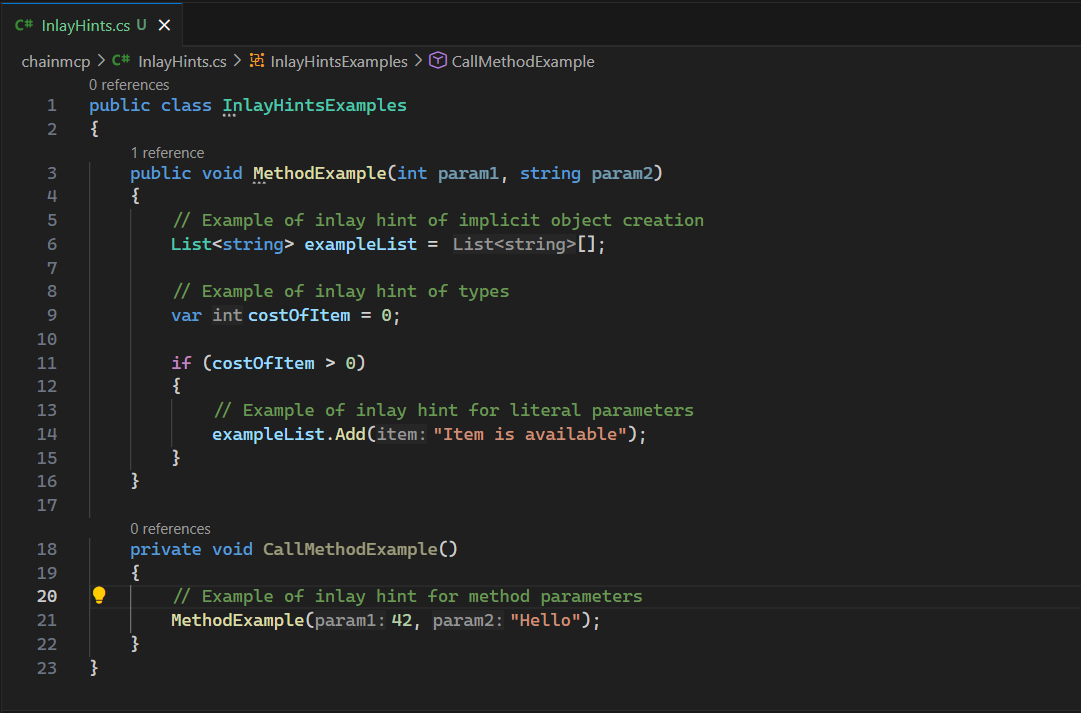Click '0 references' CodeLens above CallMethodExample
1081x713 pixels.
pyautogui.click(x=170, y=529)
